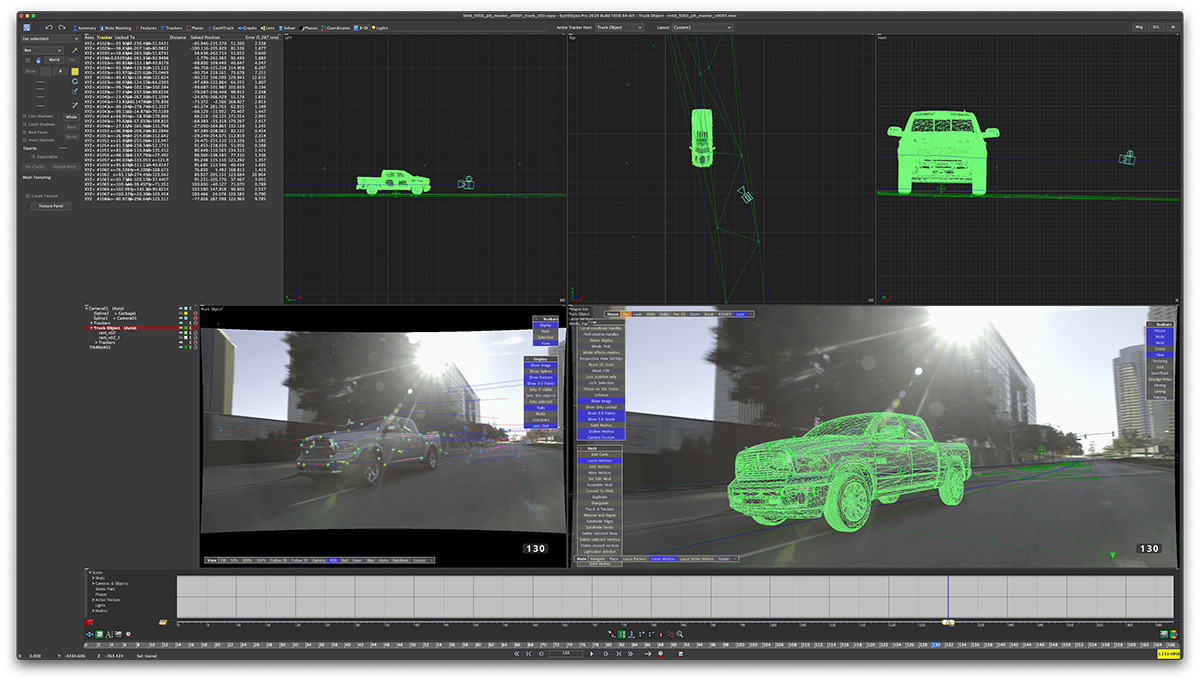Toggle Outline Meshes in perspective menu
The image size is (1200, 682).
[x=601, y=431]
